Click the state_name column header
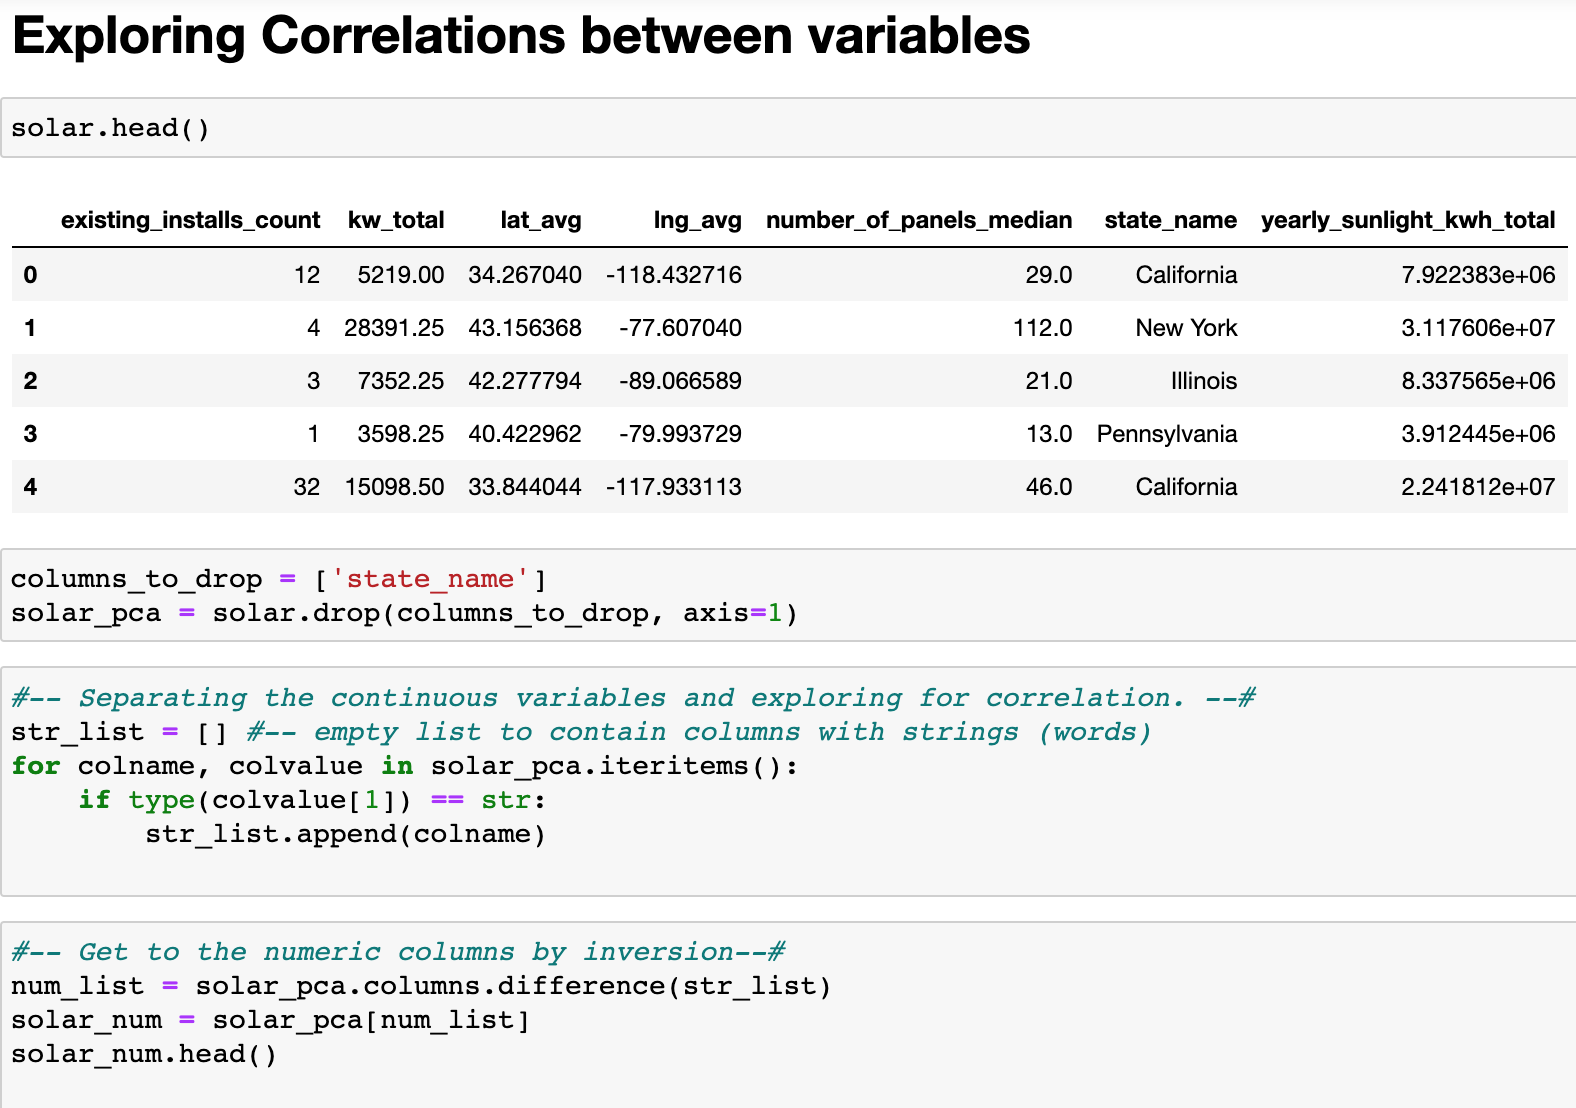Viewport: 1576px width, 1108px height. [1170, 220]
